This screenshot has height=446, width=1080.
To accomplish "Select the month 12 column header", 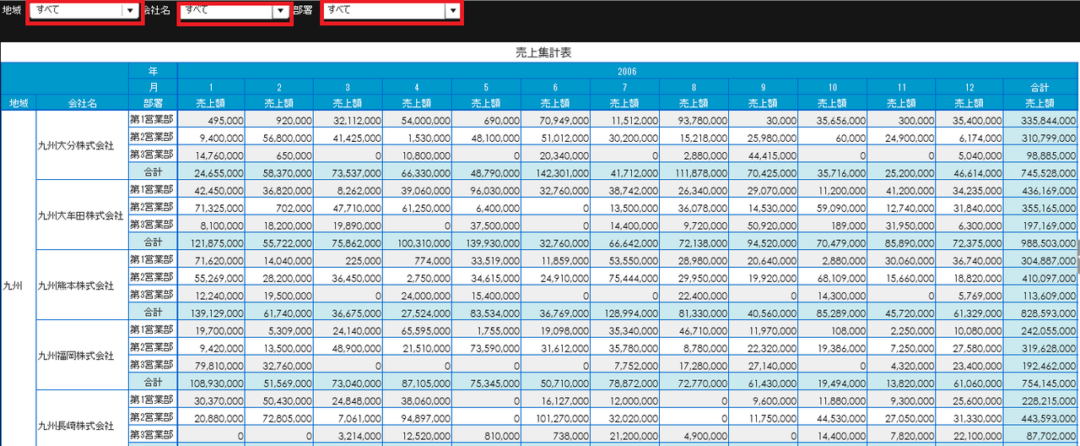I will (968, 87).
